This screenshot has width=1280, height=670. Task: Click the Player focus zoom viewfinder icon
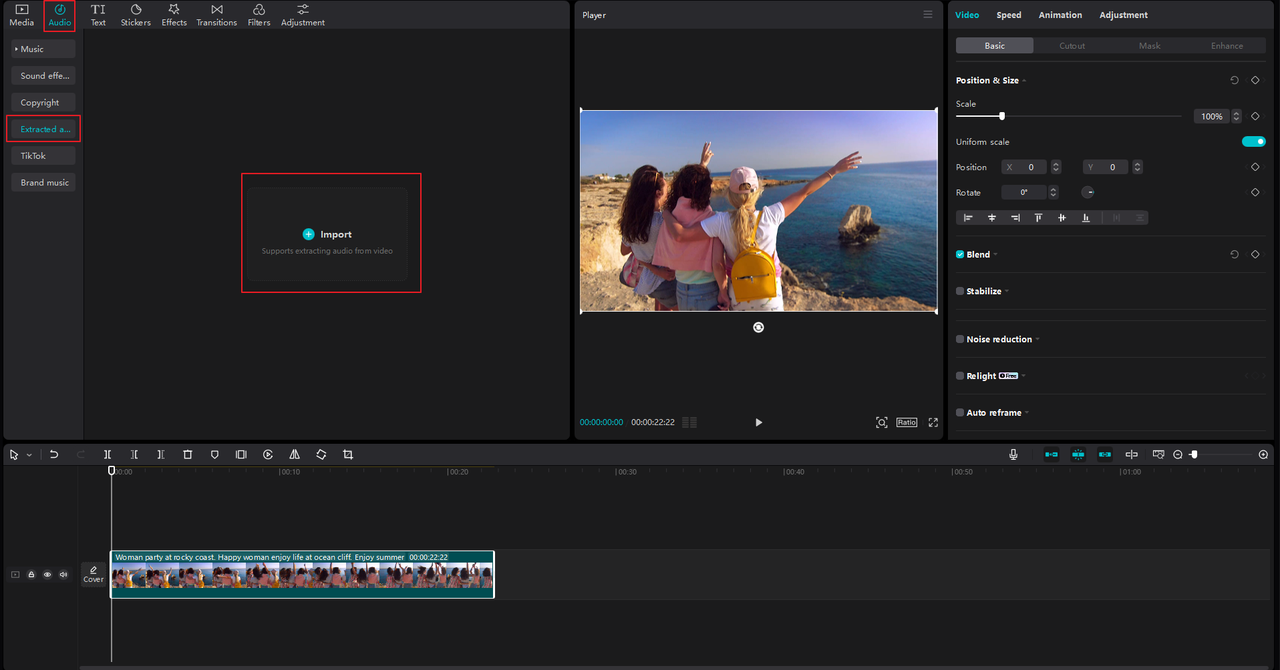point(881,422)
